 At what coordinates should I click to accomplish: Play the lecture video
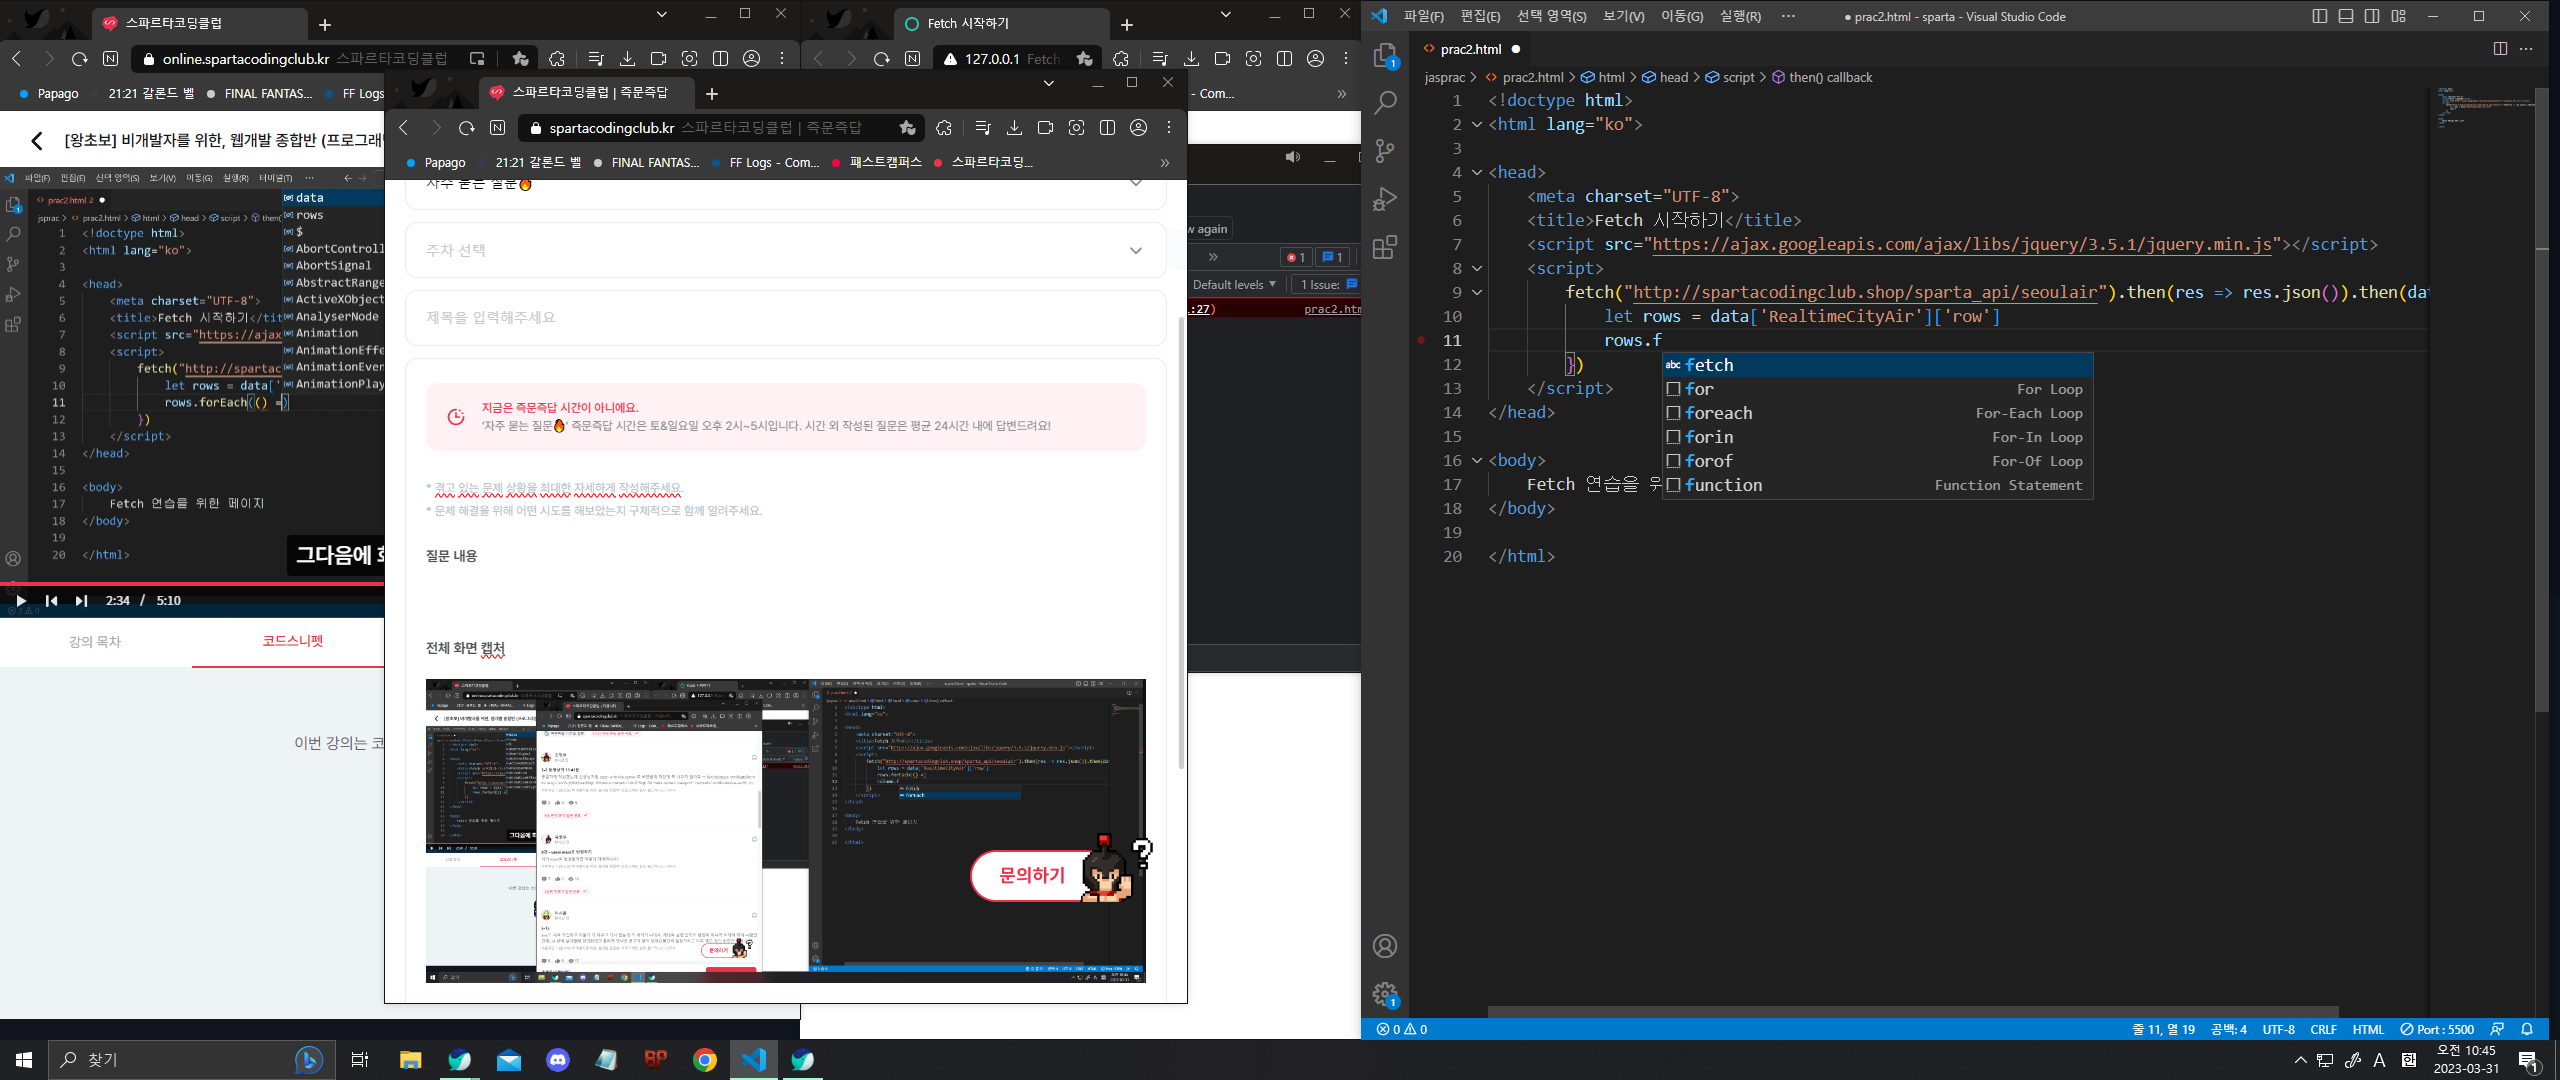(x=20, y=601)
